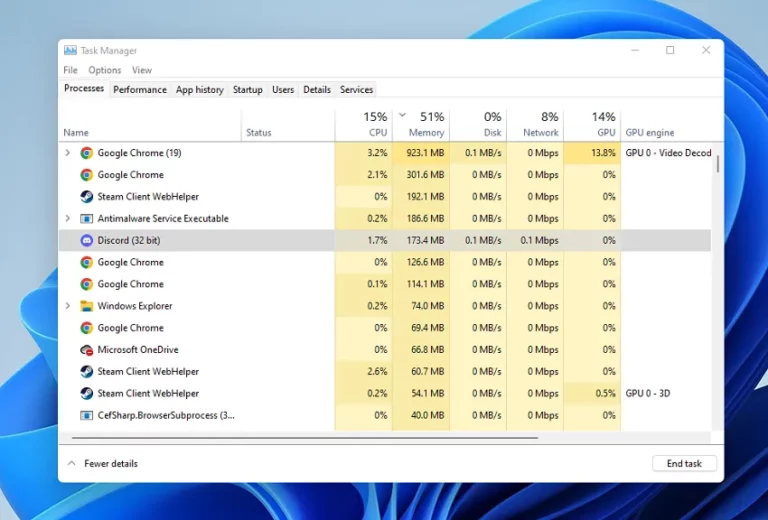Click the Windows Explorer folder icon
Screen dimensions: 768x520
87,306
